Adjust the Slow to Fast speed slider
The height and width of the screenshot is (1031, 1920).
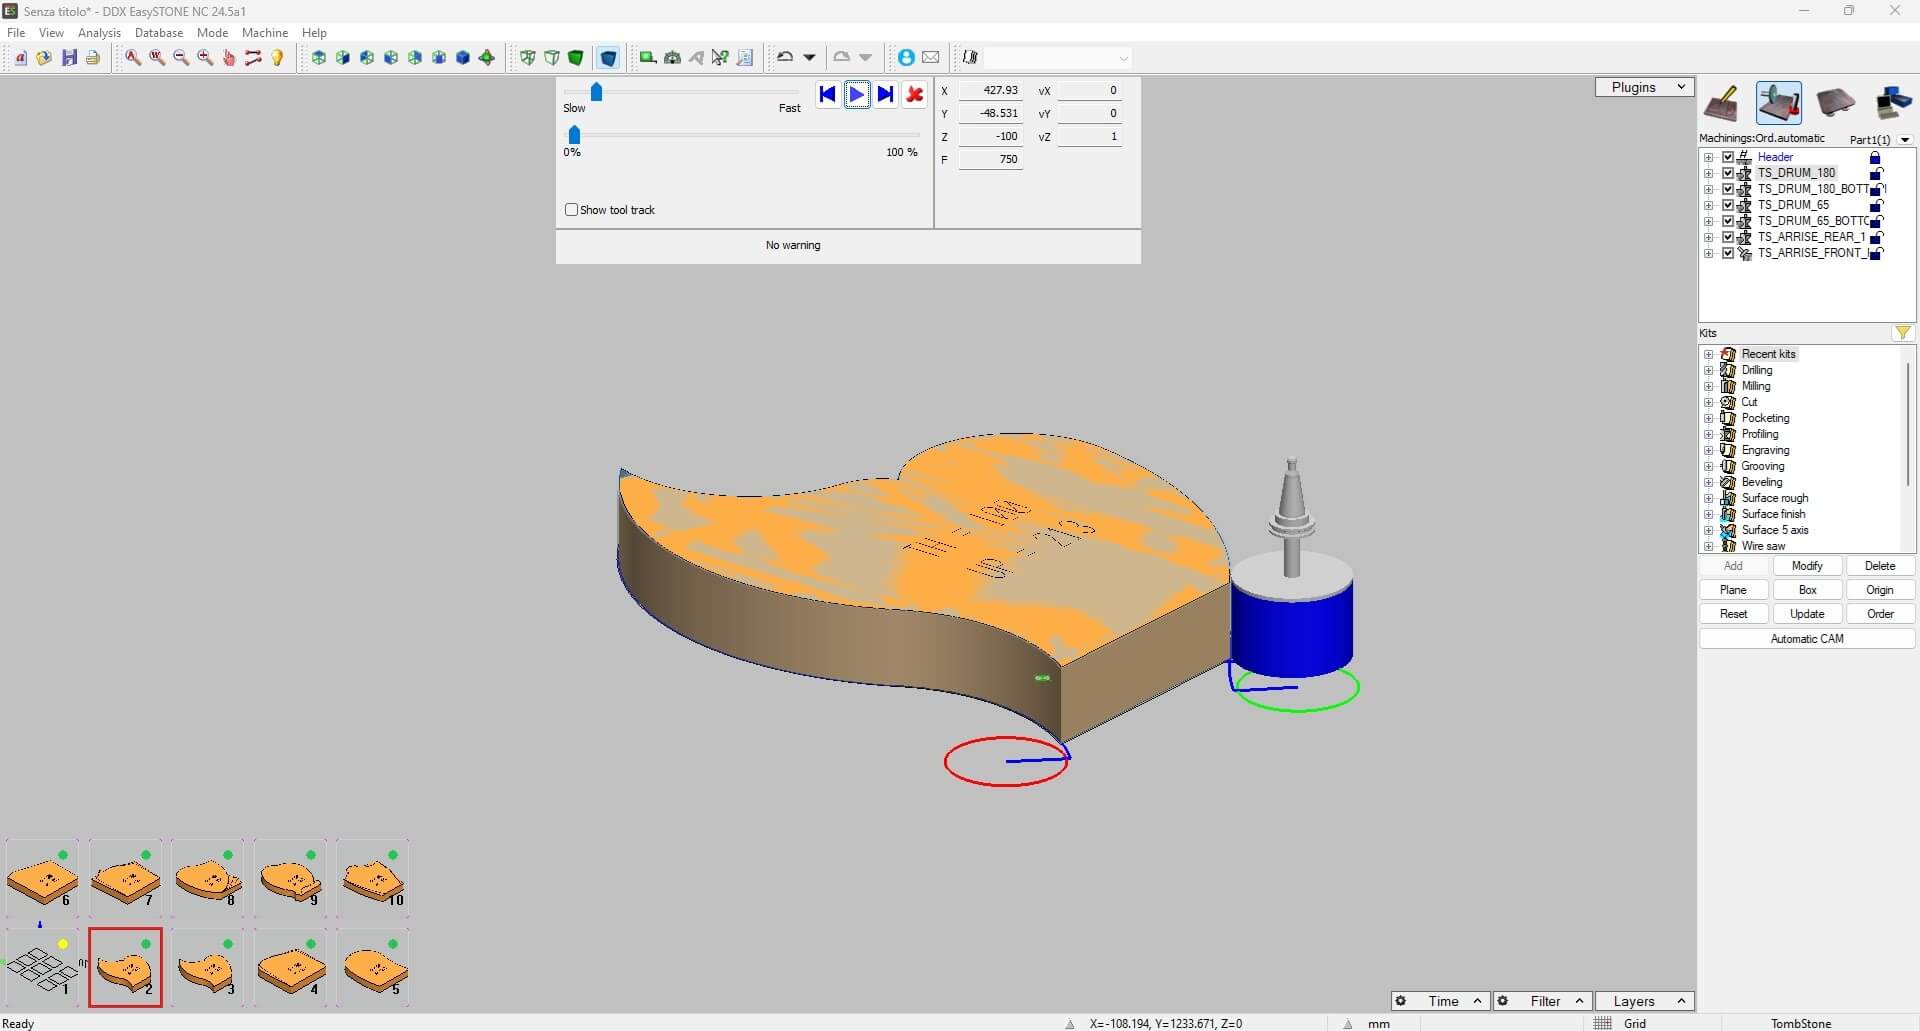pos(596,93)
